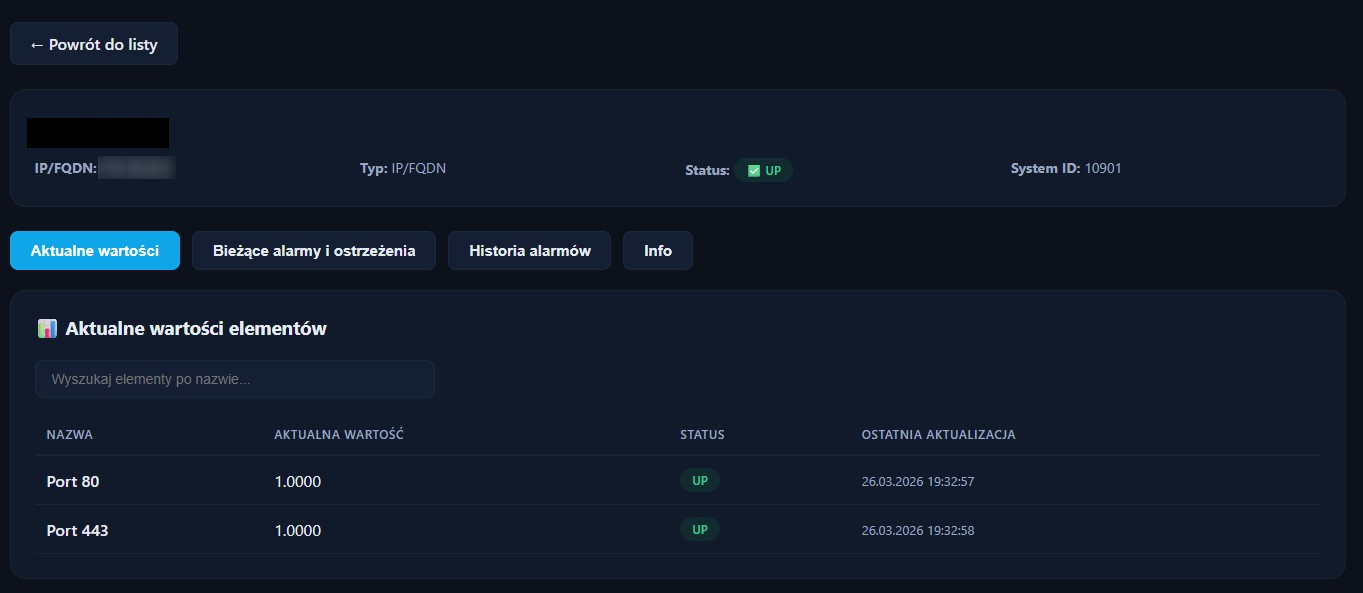Select the Aktualne wartości tab
1363x593 pixels.
[95, 250]
